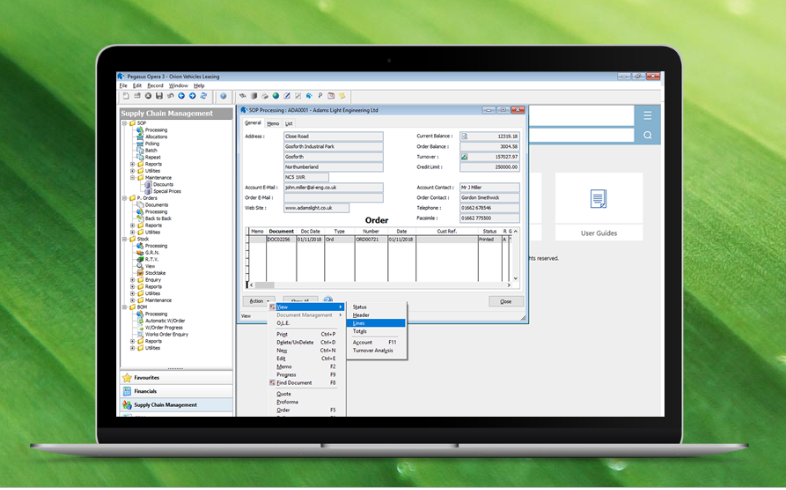The height and width of the screenshot is (490, 786).
Task: Collapse the SOP tree folder
Action: point(125,123)
